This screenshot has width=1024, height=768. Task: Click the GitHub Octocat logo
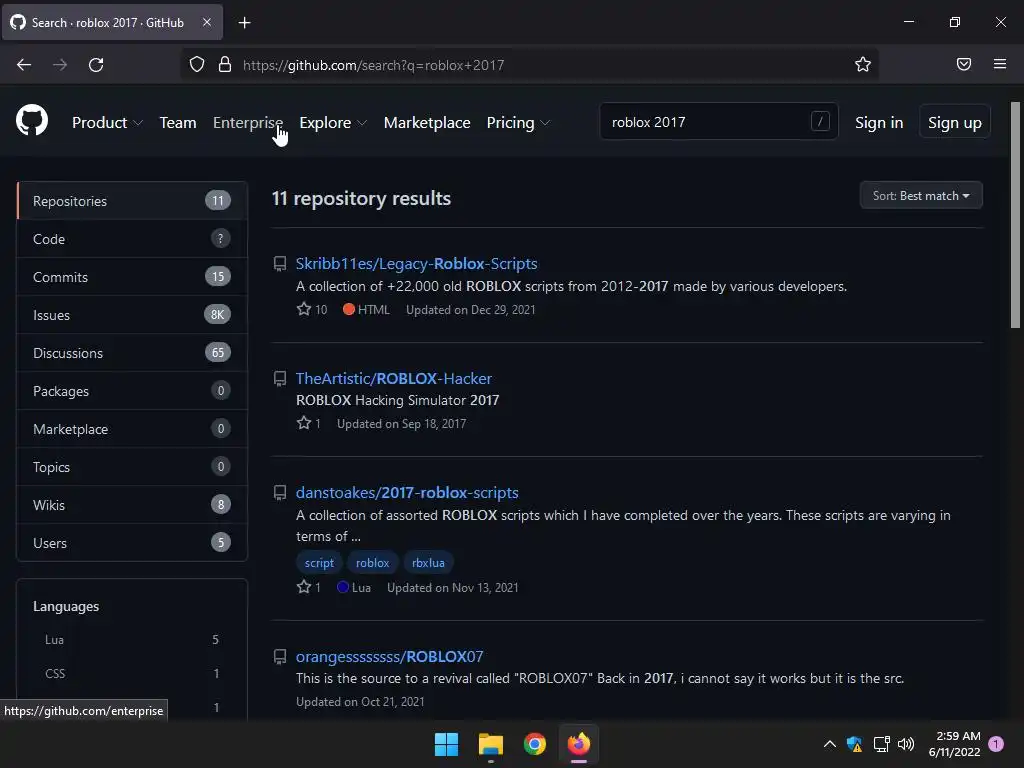click(32, 121)
